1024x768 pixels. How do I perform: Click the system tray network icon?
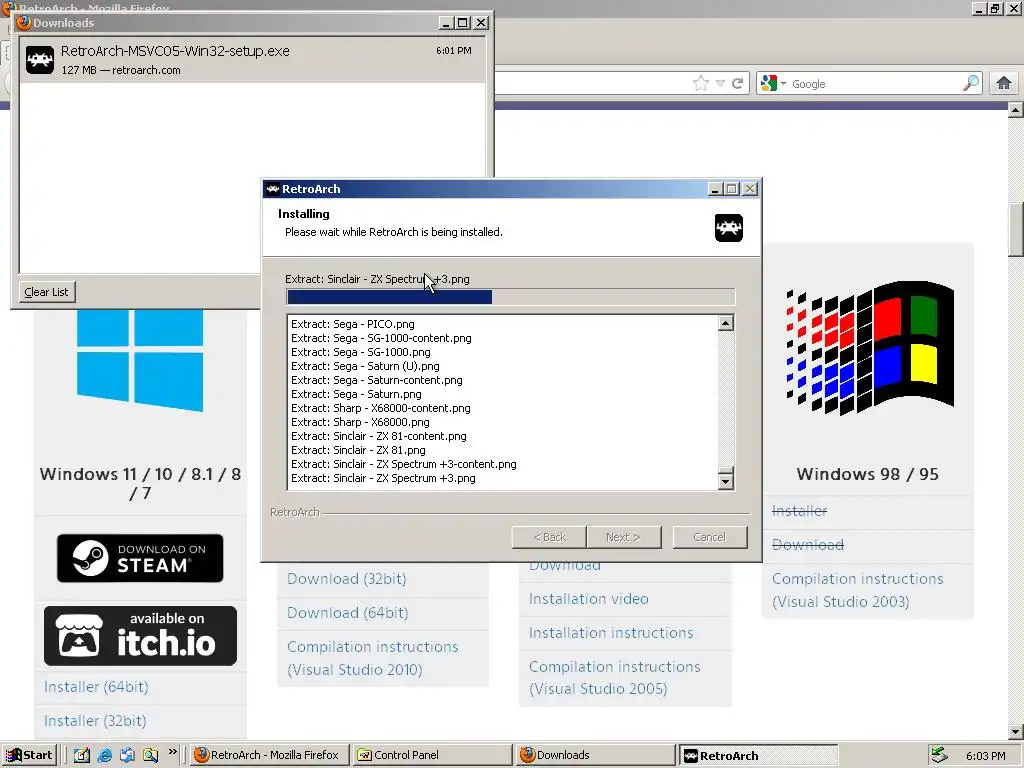coord(939,755)
